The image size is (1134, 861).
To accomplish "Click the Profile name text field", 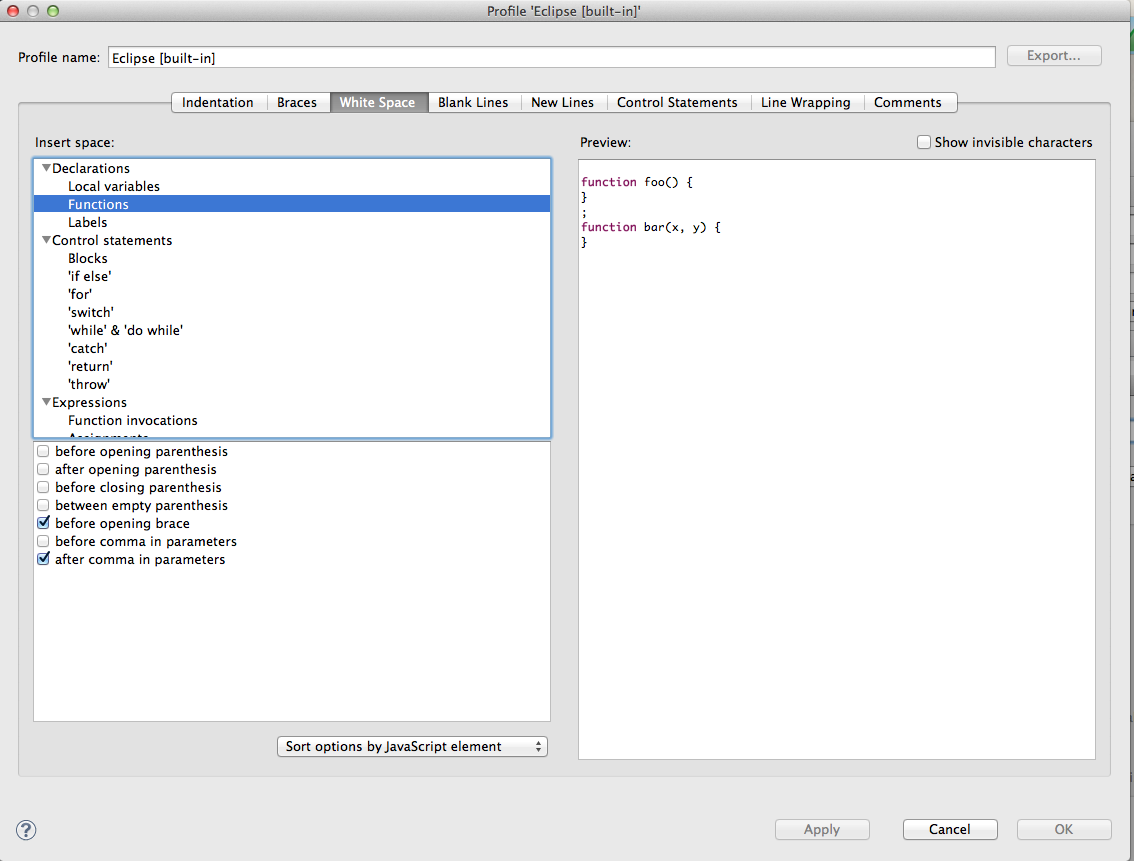I will pos(550,58).
